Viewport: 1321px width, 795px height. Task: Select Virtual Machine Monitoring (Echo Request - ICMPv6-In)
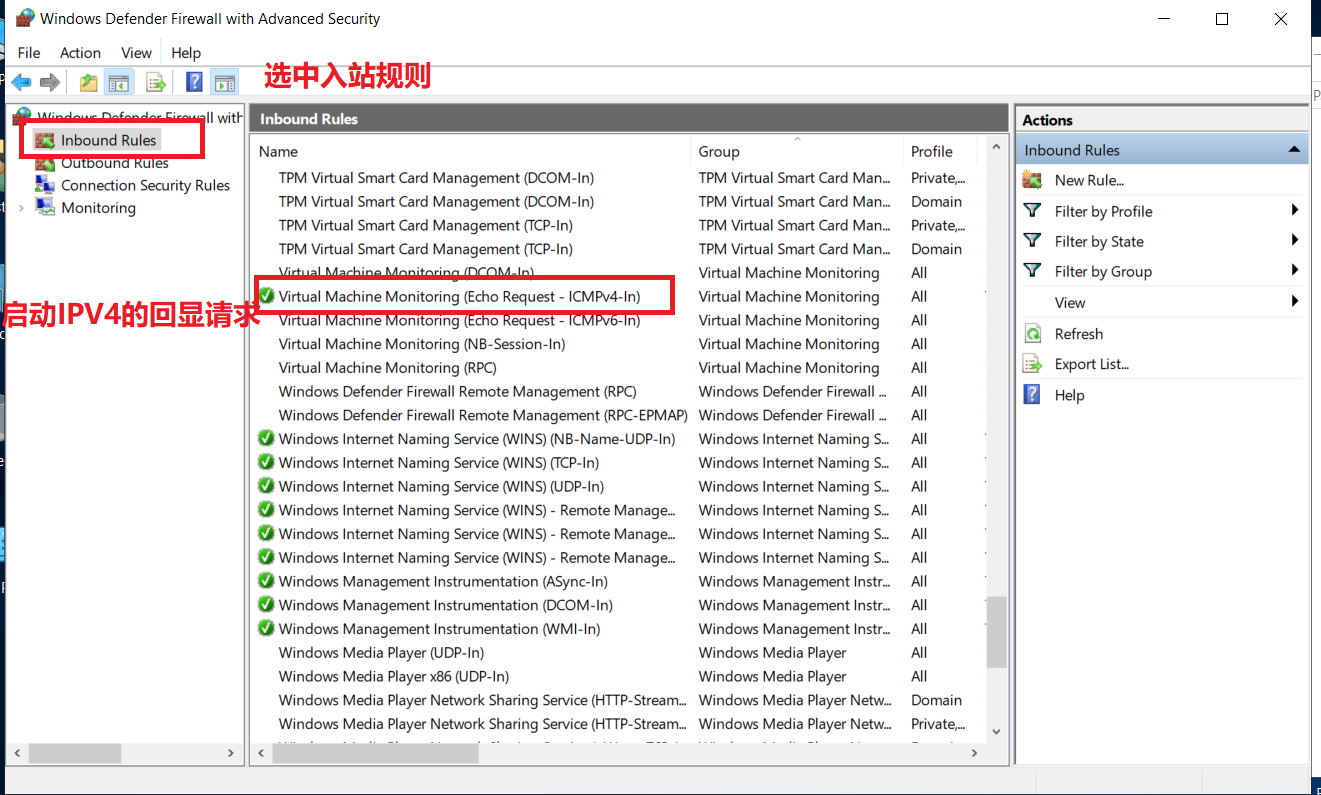459,320
